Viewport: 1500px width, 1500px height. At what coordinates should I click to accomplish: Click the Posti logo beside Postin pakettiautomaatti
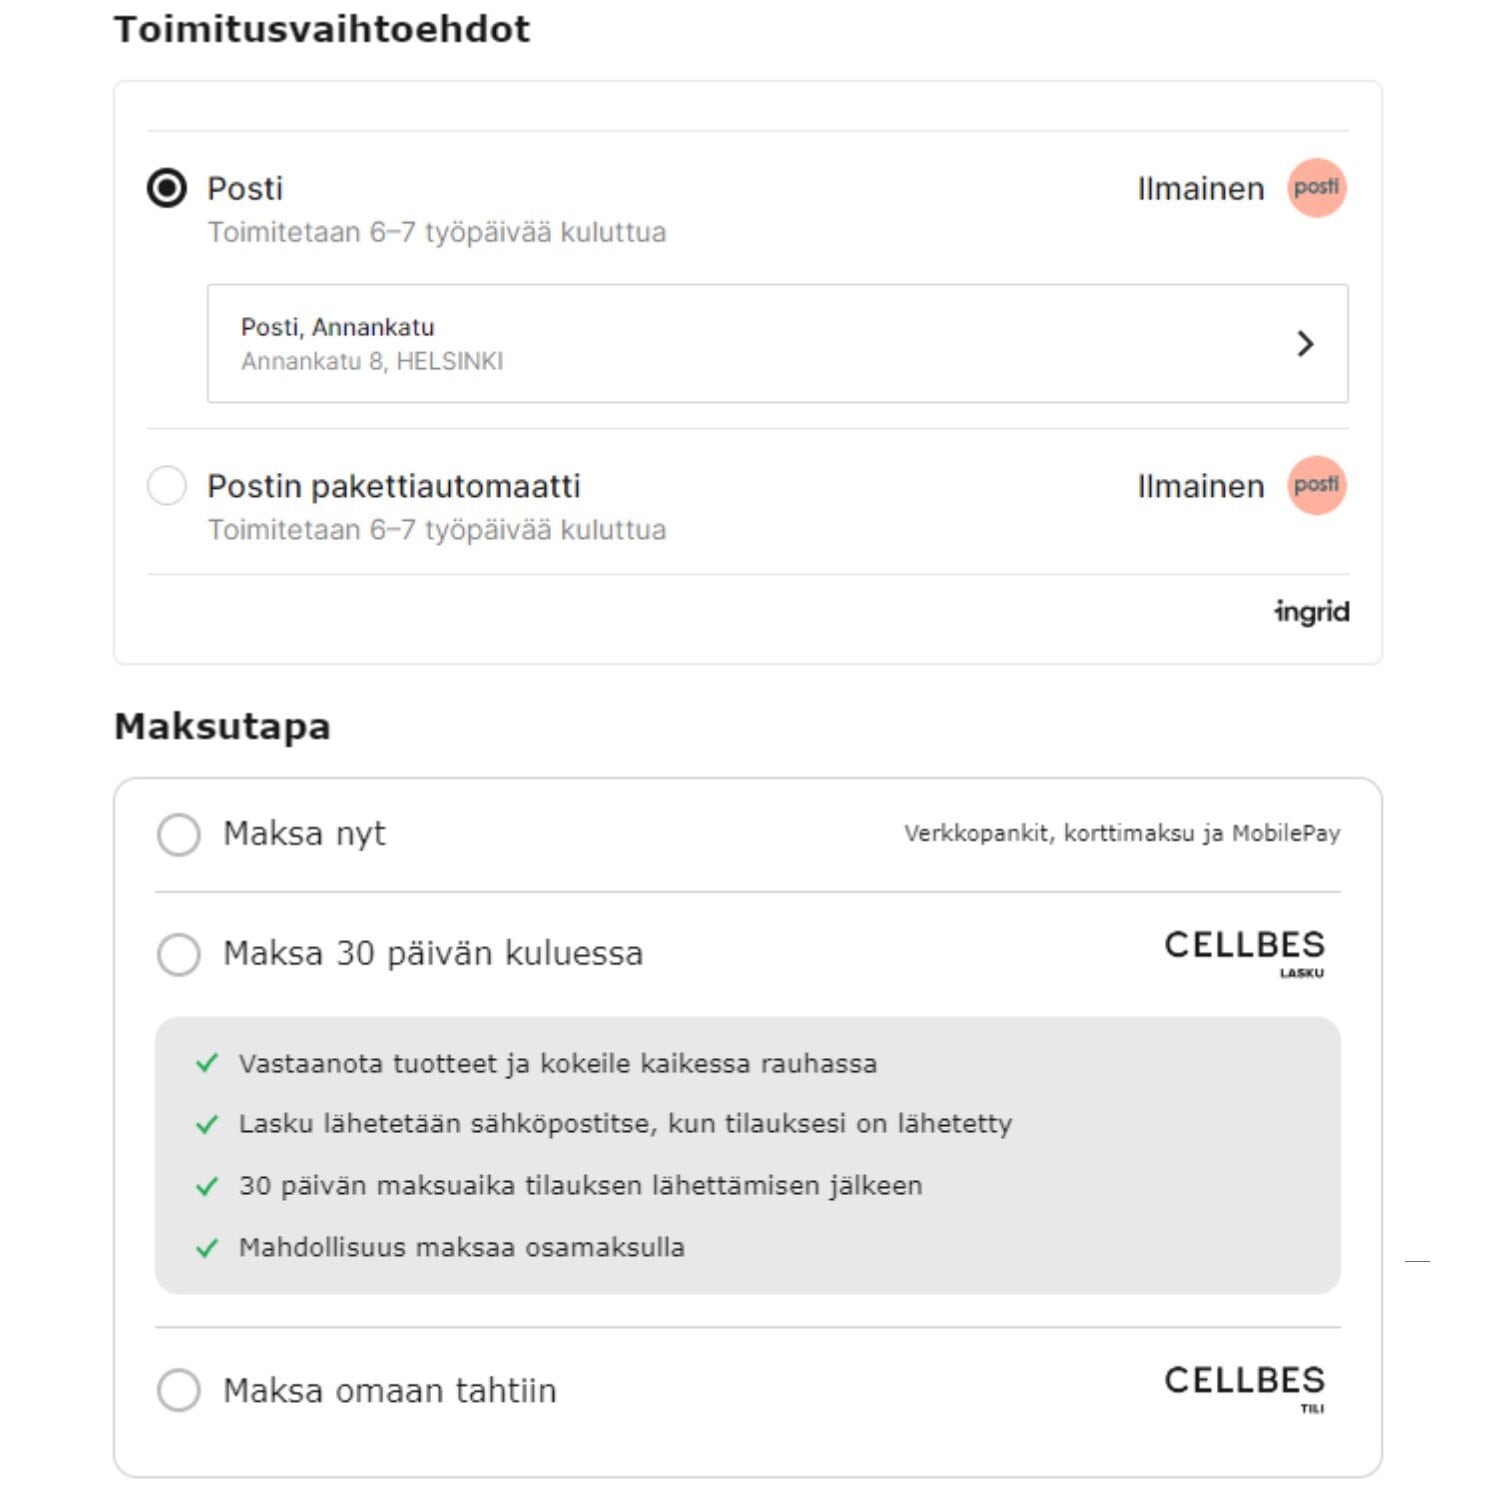pyautogui.click(x=1316, y=485)
